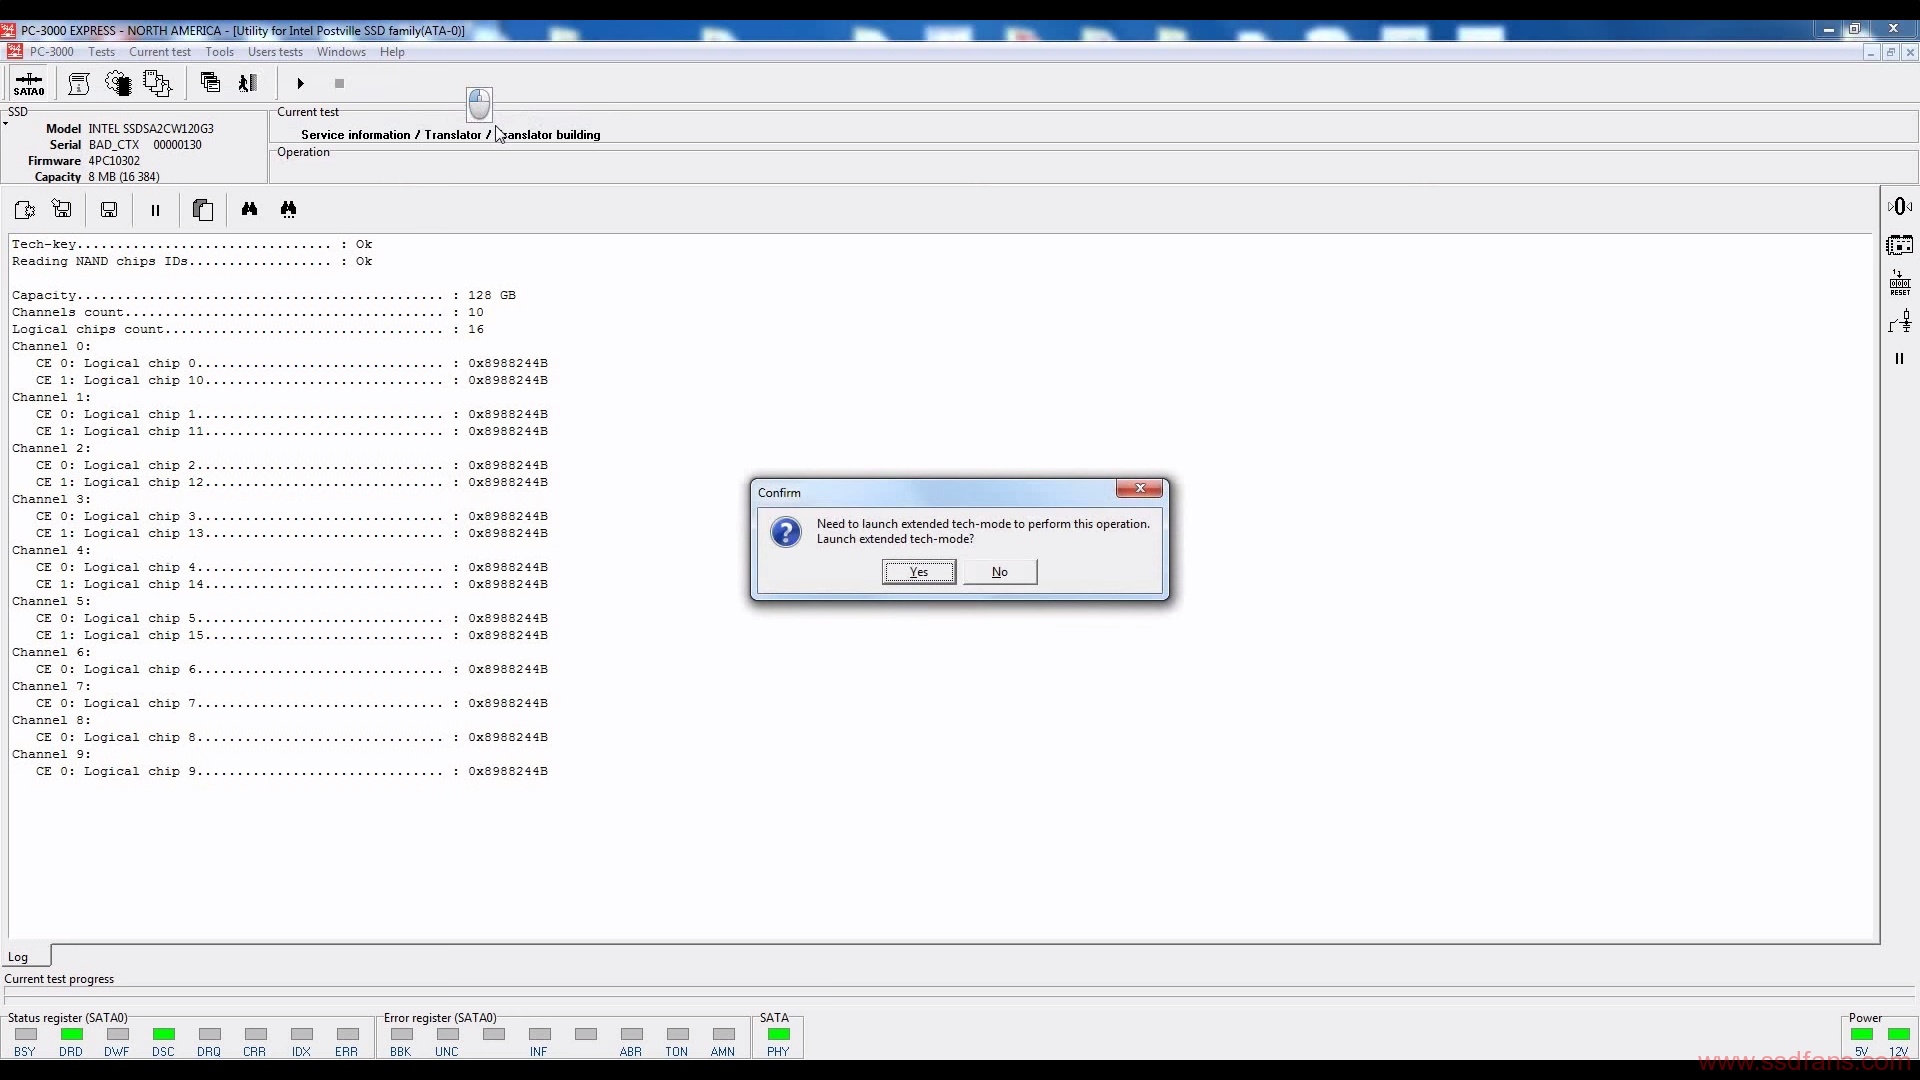Click the Channels count log line
This screenshot has height=1080, width=1920.
pyautogui.click(x=248, y=312)
